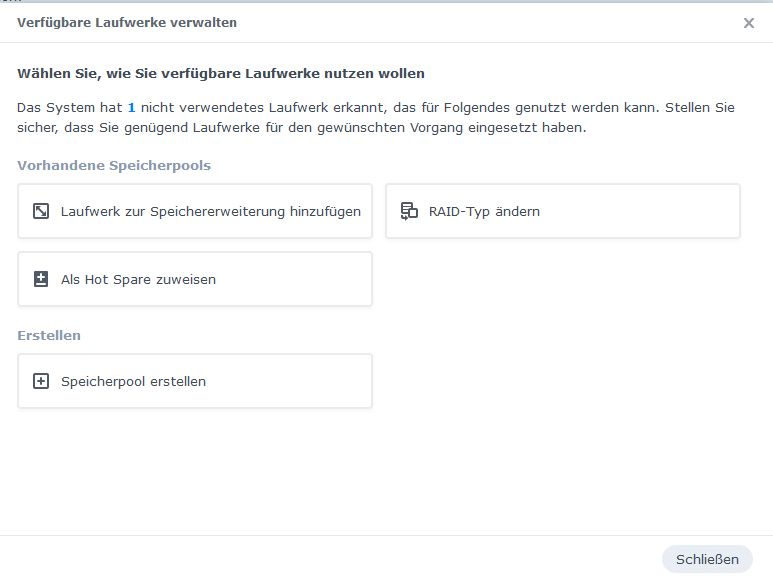Click the expand-arrows icon for adding a drive
The image size is (773, 578).
click(41, 211)
